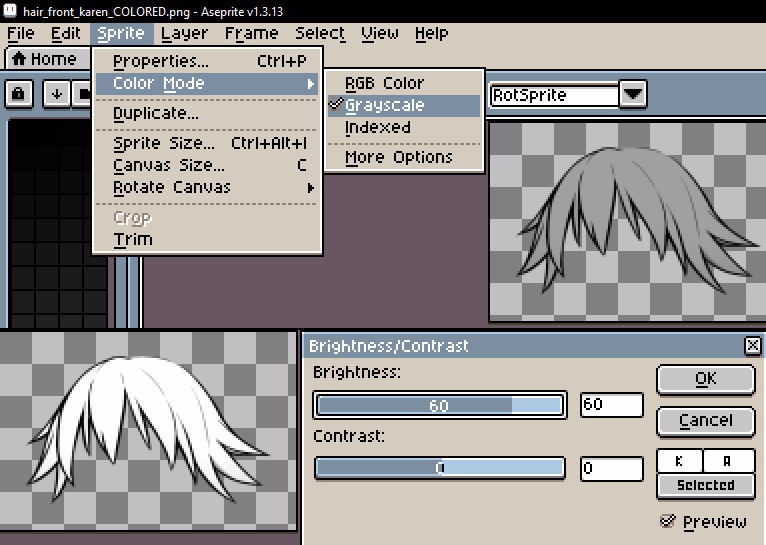Click the Aseprite app icon in the title bar

pos(10,8)
